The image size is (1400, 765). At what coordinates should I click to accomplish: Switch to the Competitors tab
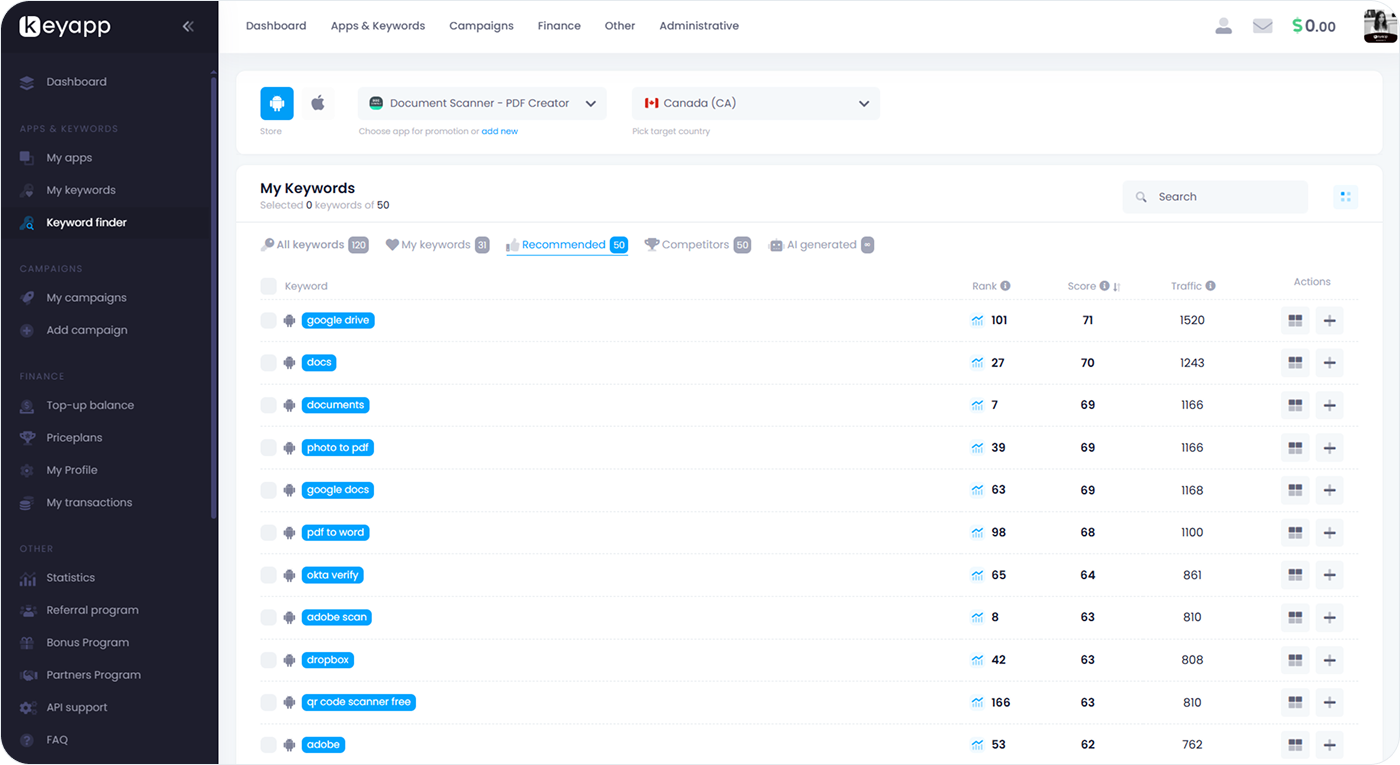click(695, 245)
